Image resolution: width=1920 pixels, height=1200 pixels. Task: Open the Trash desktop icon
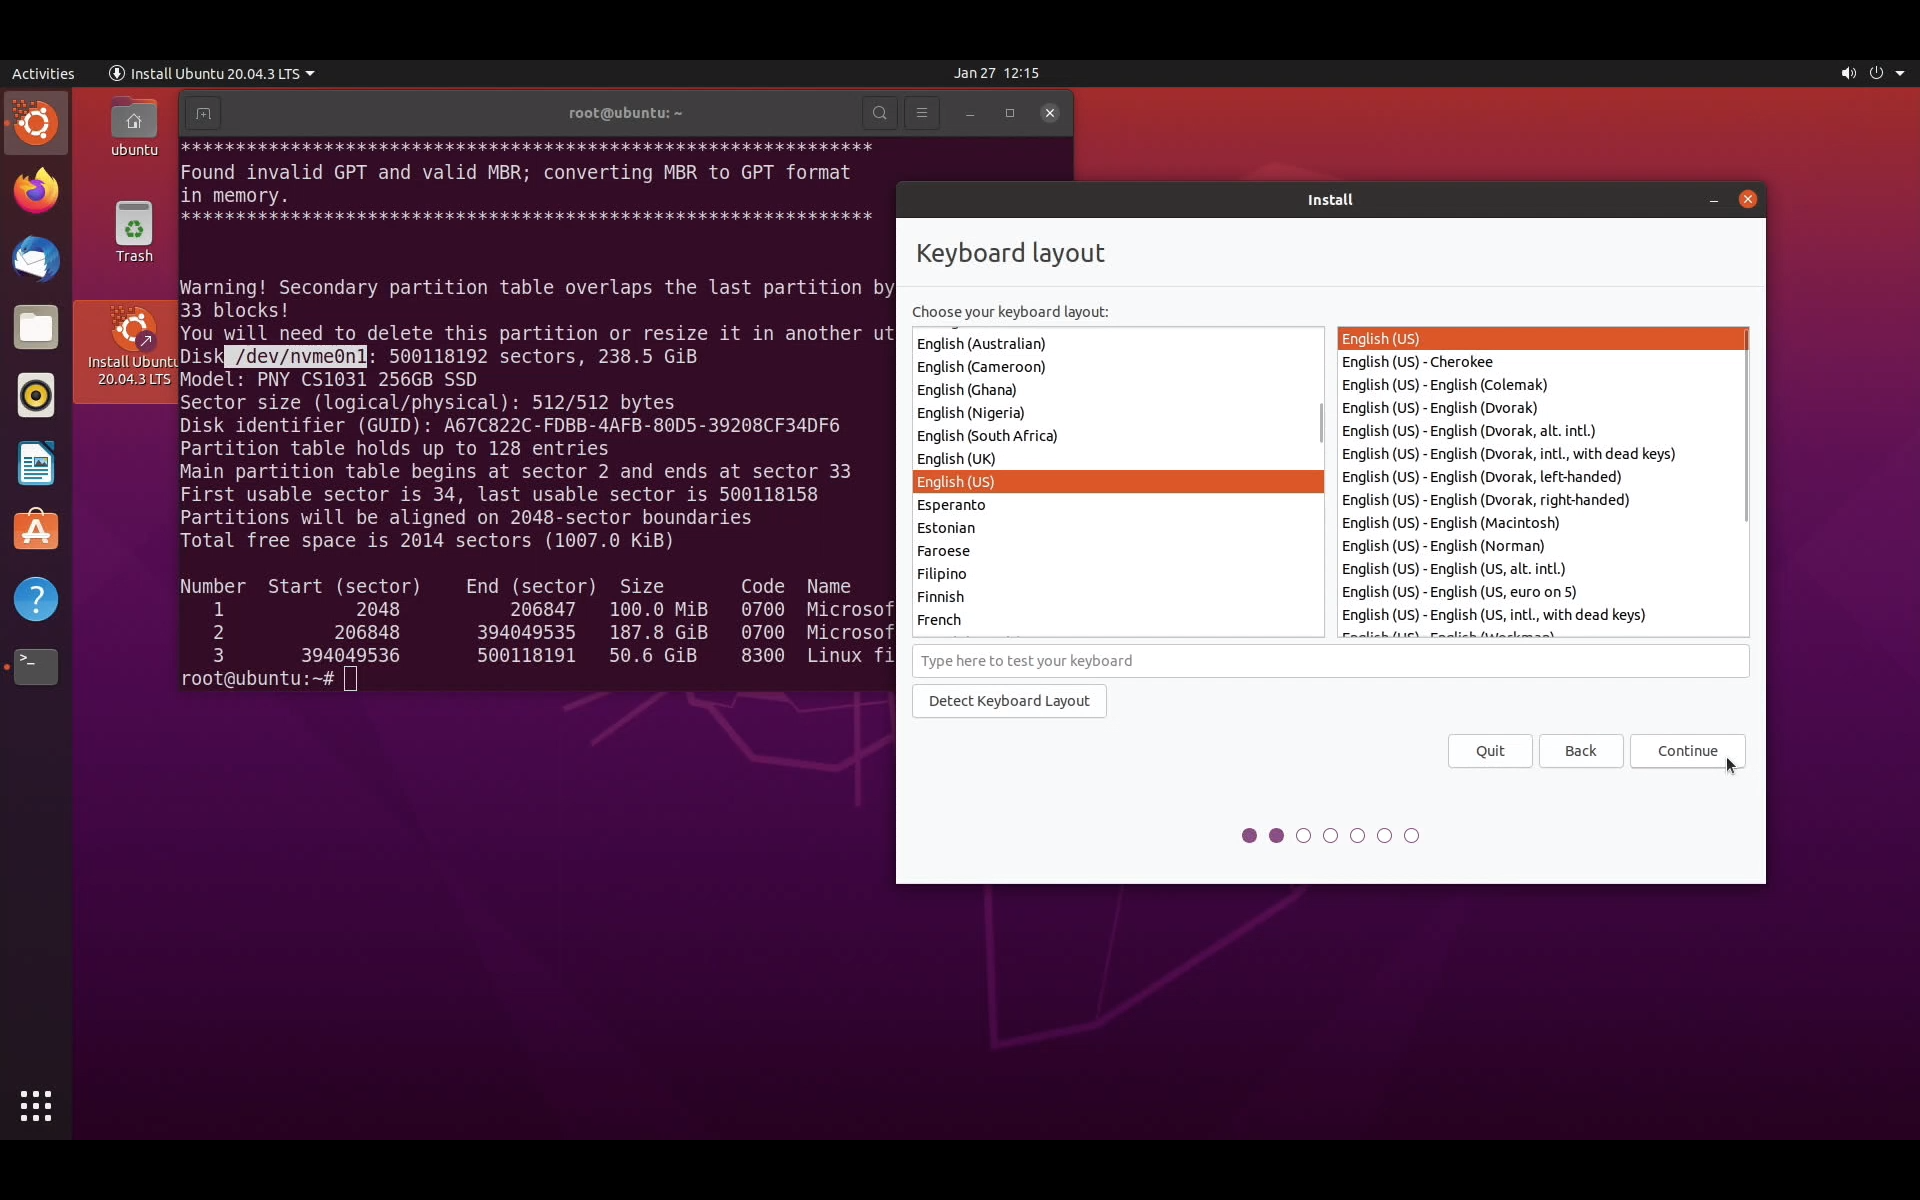[x=134, y=232]
